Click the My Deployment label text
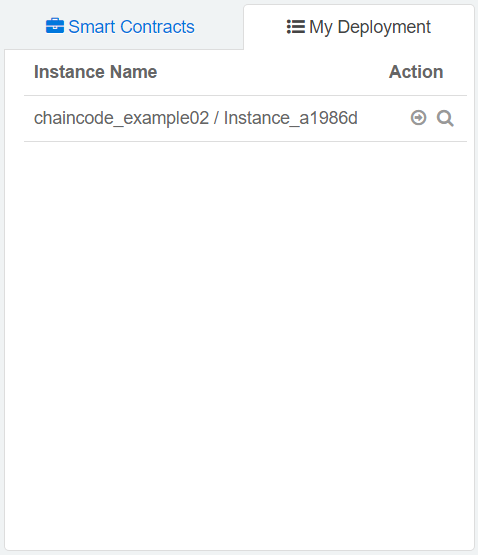Screen dimensions: 478x555 pyautogui.click(x=370, y=27)
